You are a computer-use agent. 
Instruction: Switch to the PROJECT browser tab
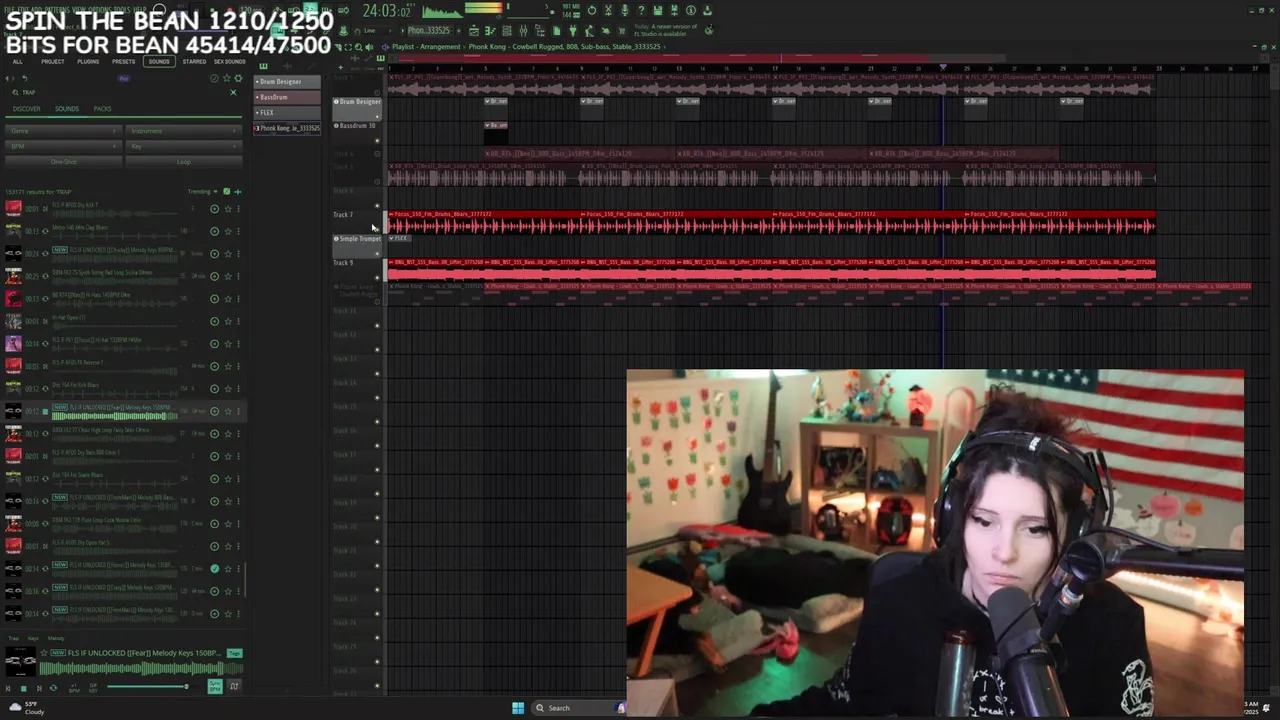tap(52, 61)
